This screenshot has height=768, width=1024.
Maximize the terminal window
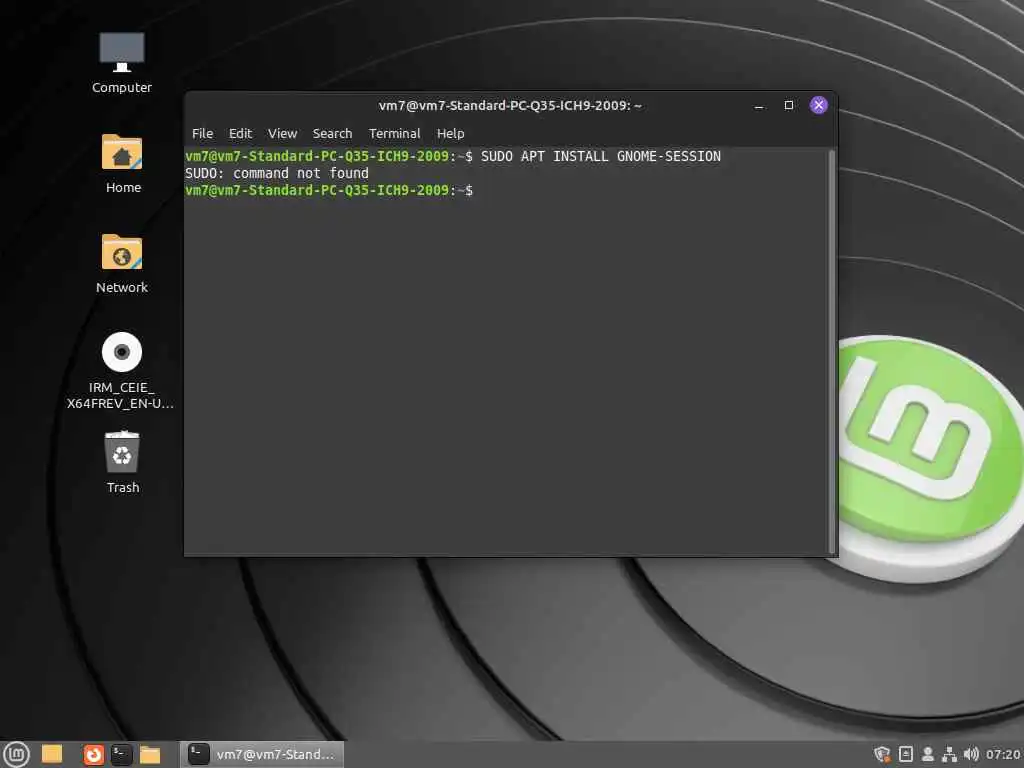point(789,105)
